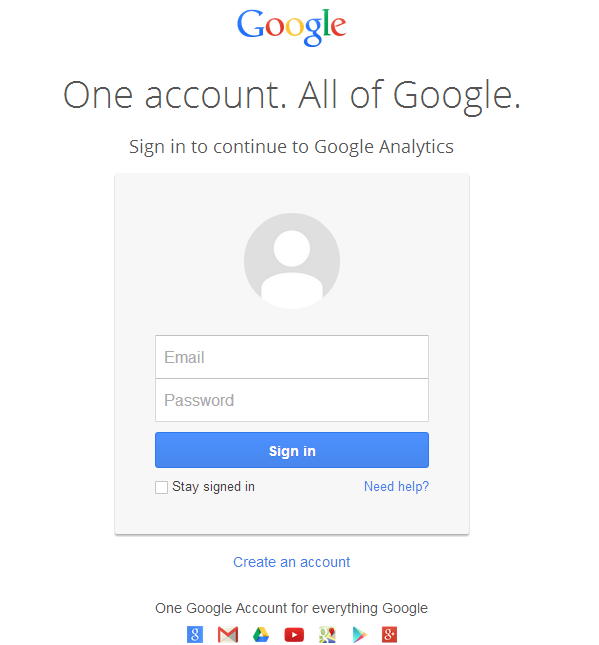Click the gray profile avatar placeholder
The image size is (599, 645).
click(292, 261)
